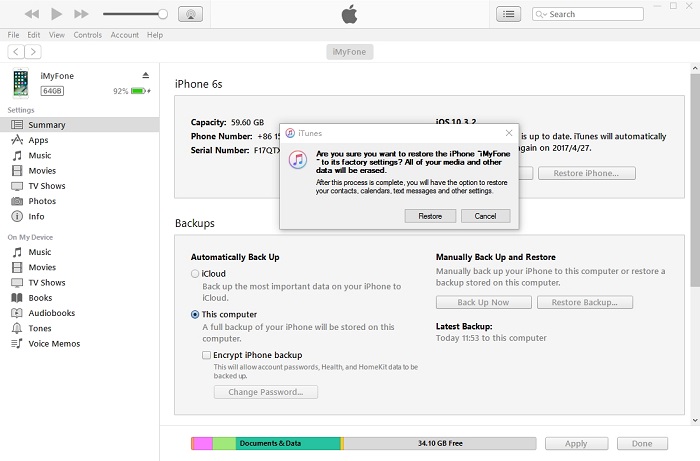
Task: Open the View menu
Action: [57, 35]
